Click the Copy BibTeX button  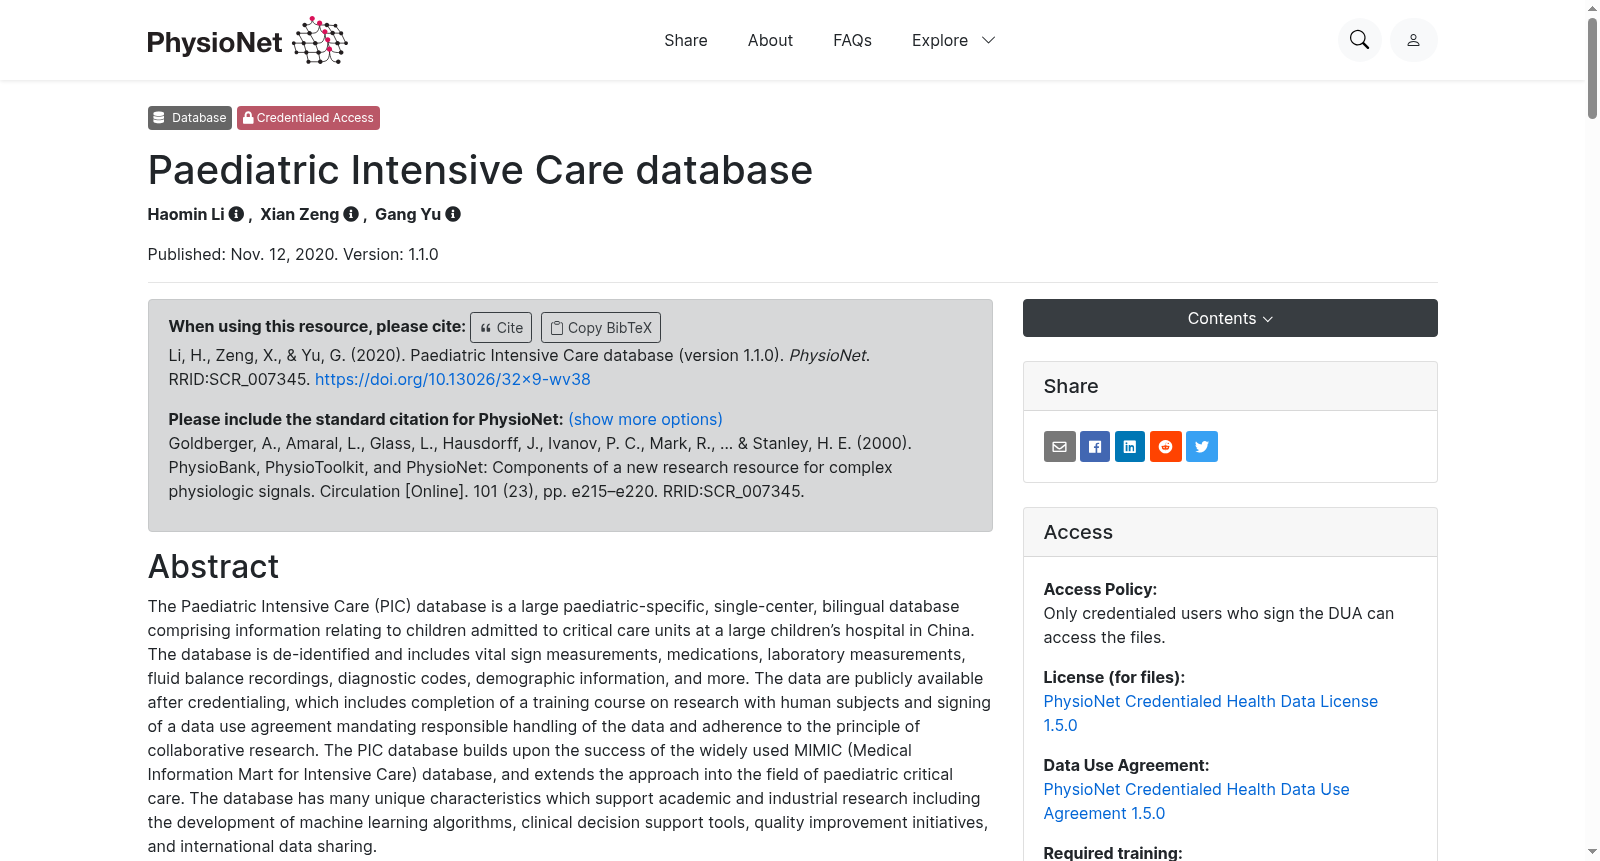click(x=601, y=328)
